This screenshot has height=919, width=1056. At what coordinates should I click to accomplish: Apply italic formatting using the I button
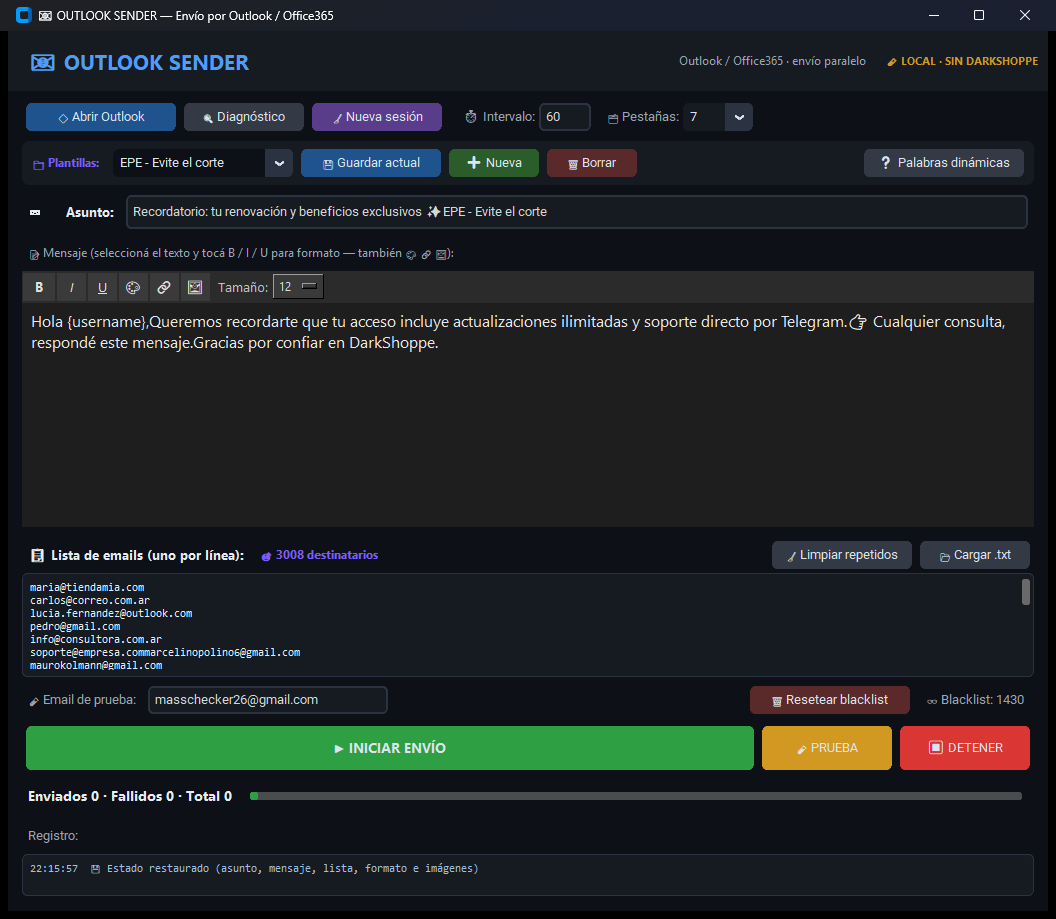pyautogui.click(x=71, y=287)
